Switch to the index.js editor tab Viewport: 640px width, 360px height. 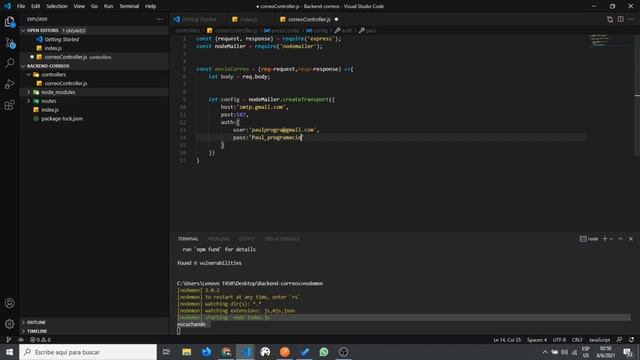click(x=249, y=19)
